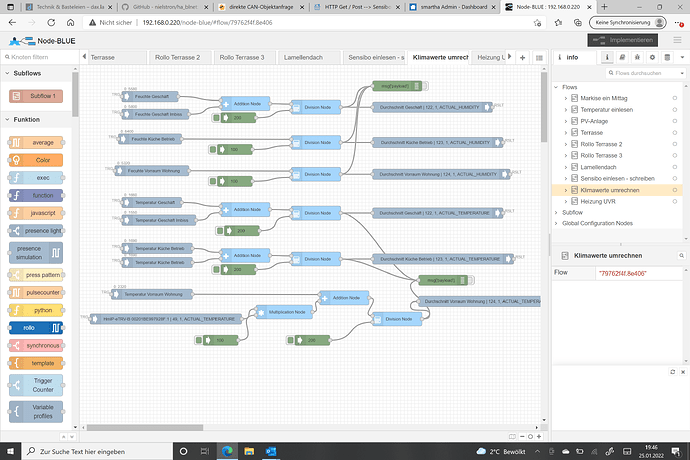
Task: Switch to the Rollo Terrasse 2 tab
Action: coord(176,58)
